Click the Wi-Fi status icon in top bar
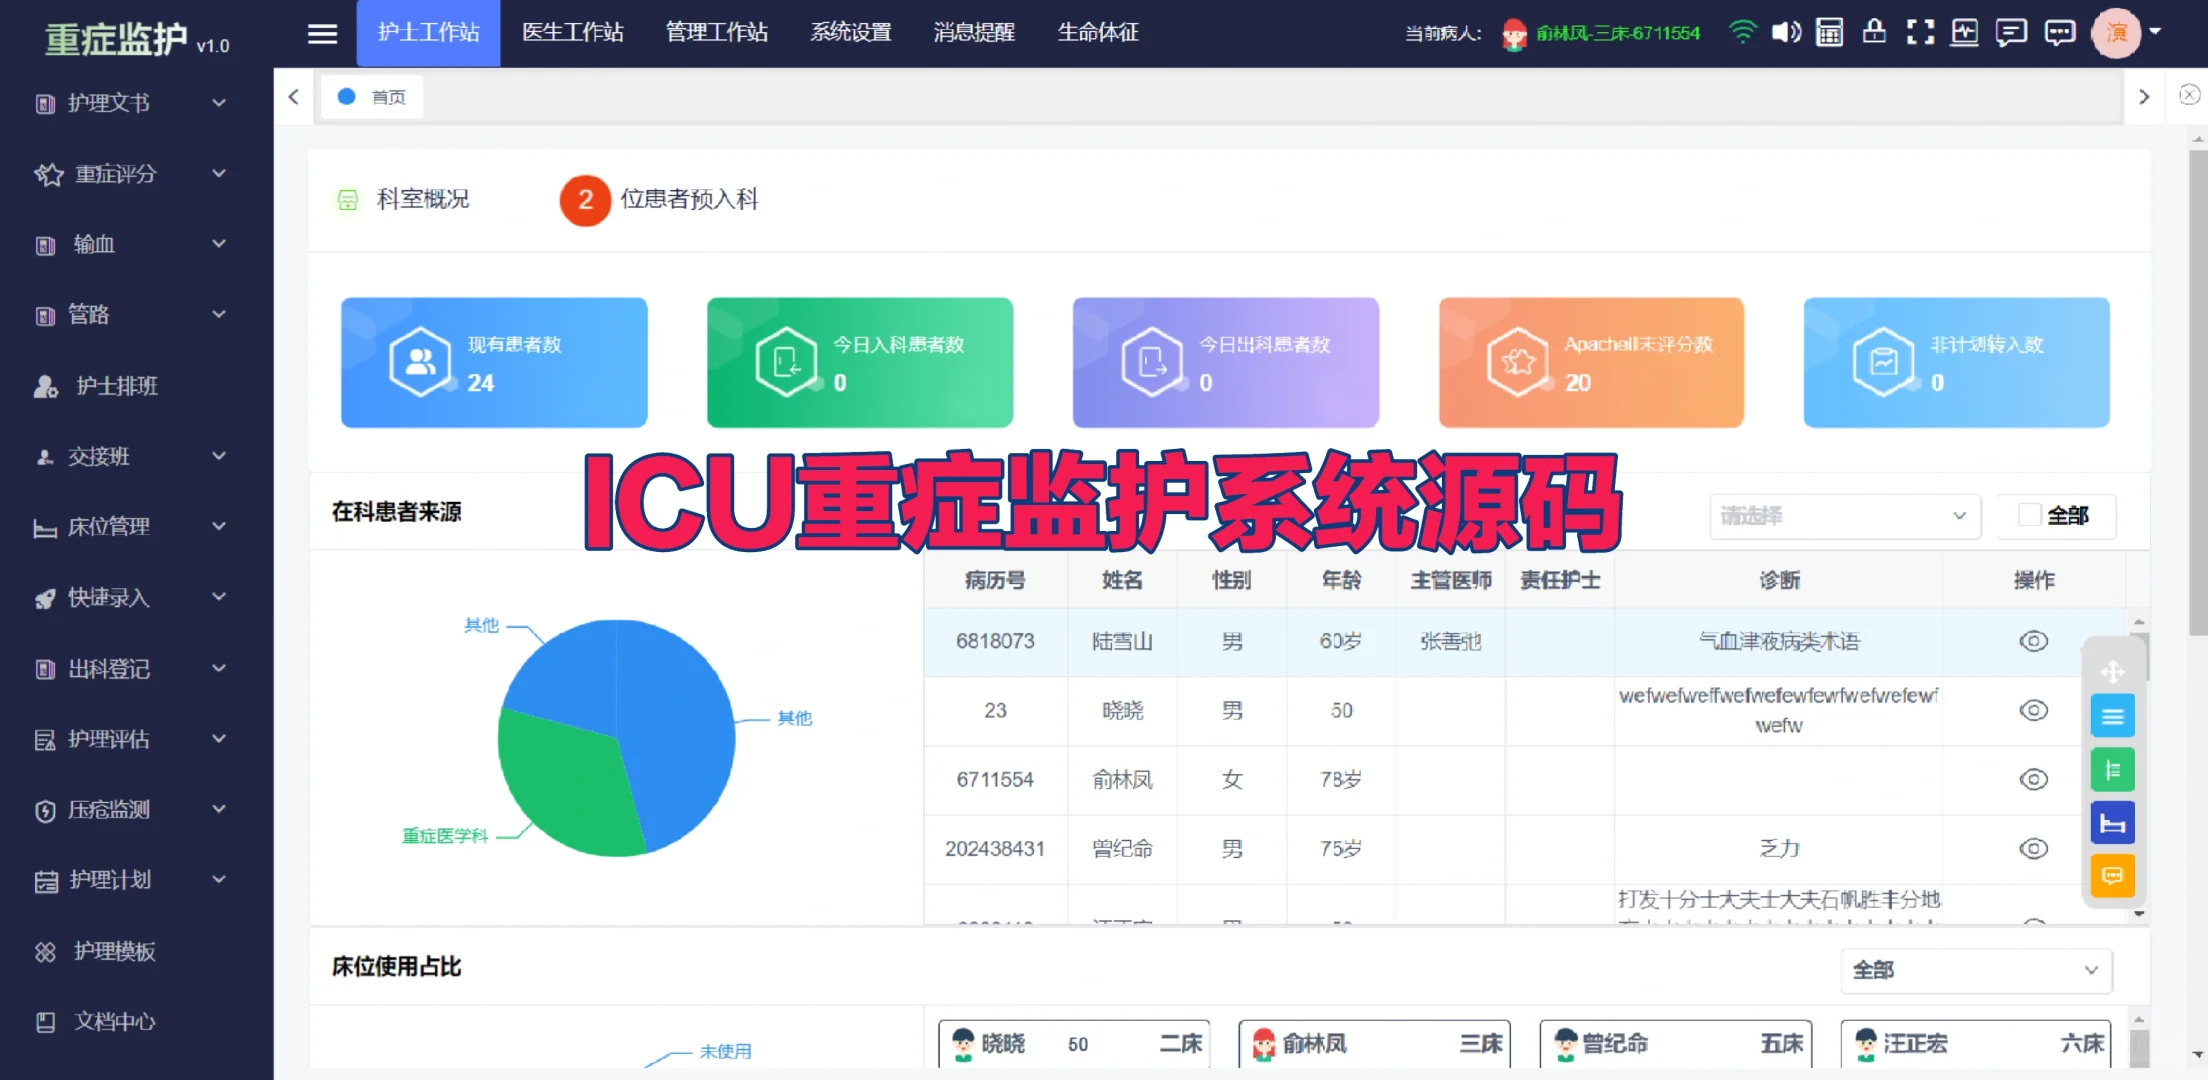This screenshot has height=1080, width=2208. click(x=1742, y=32)
